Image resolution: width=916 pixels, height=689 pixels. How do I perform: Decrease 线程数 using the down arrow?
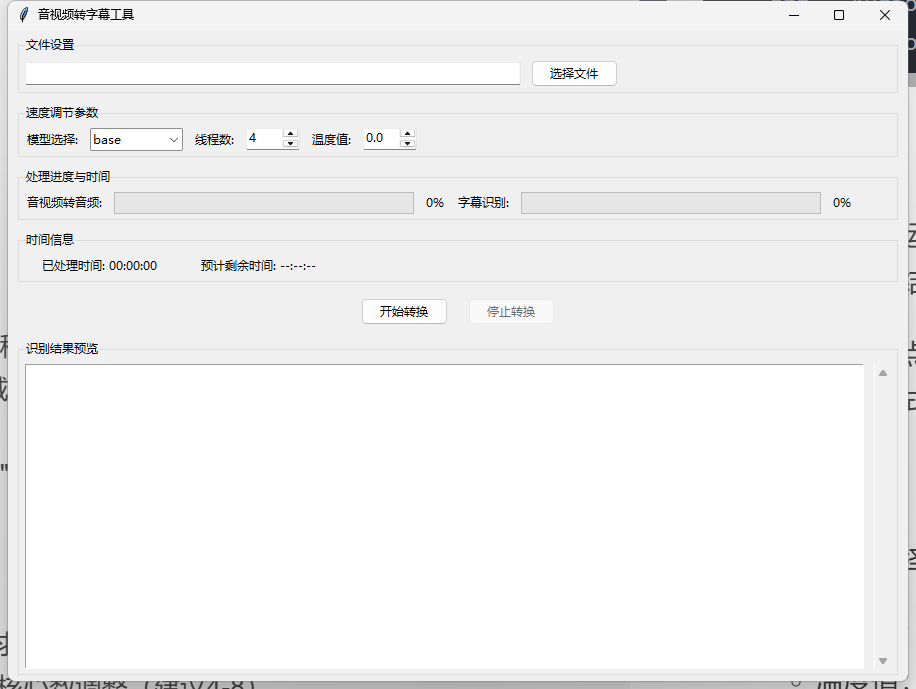coord(290,144)
